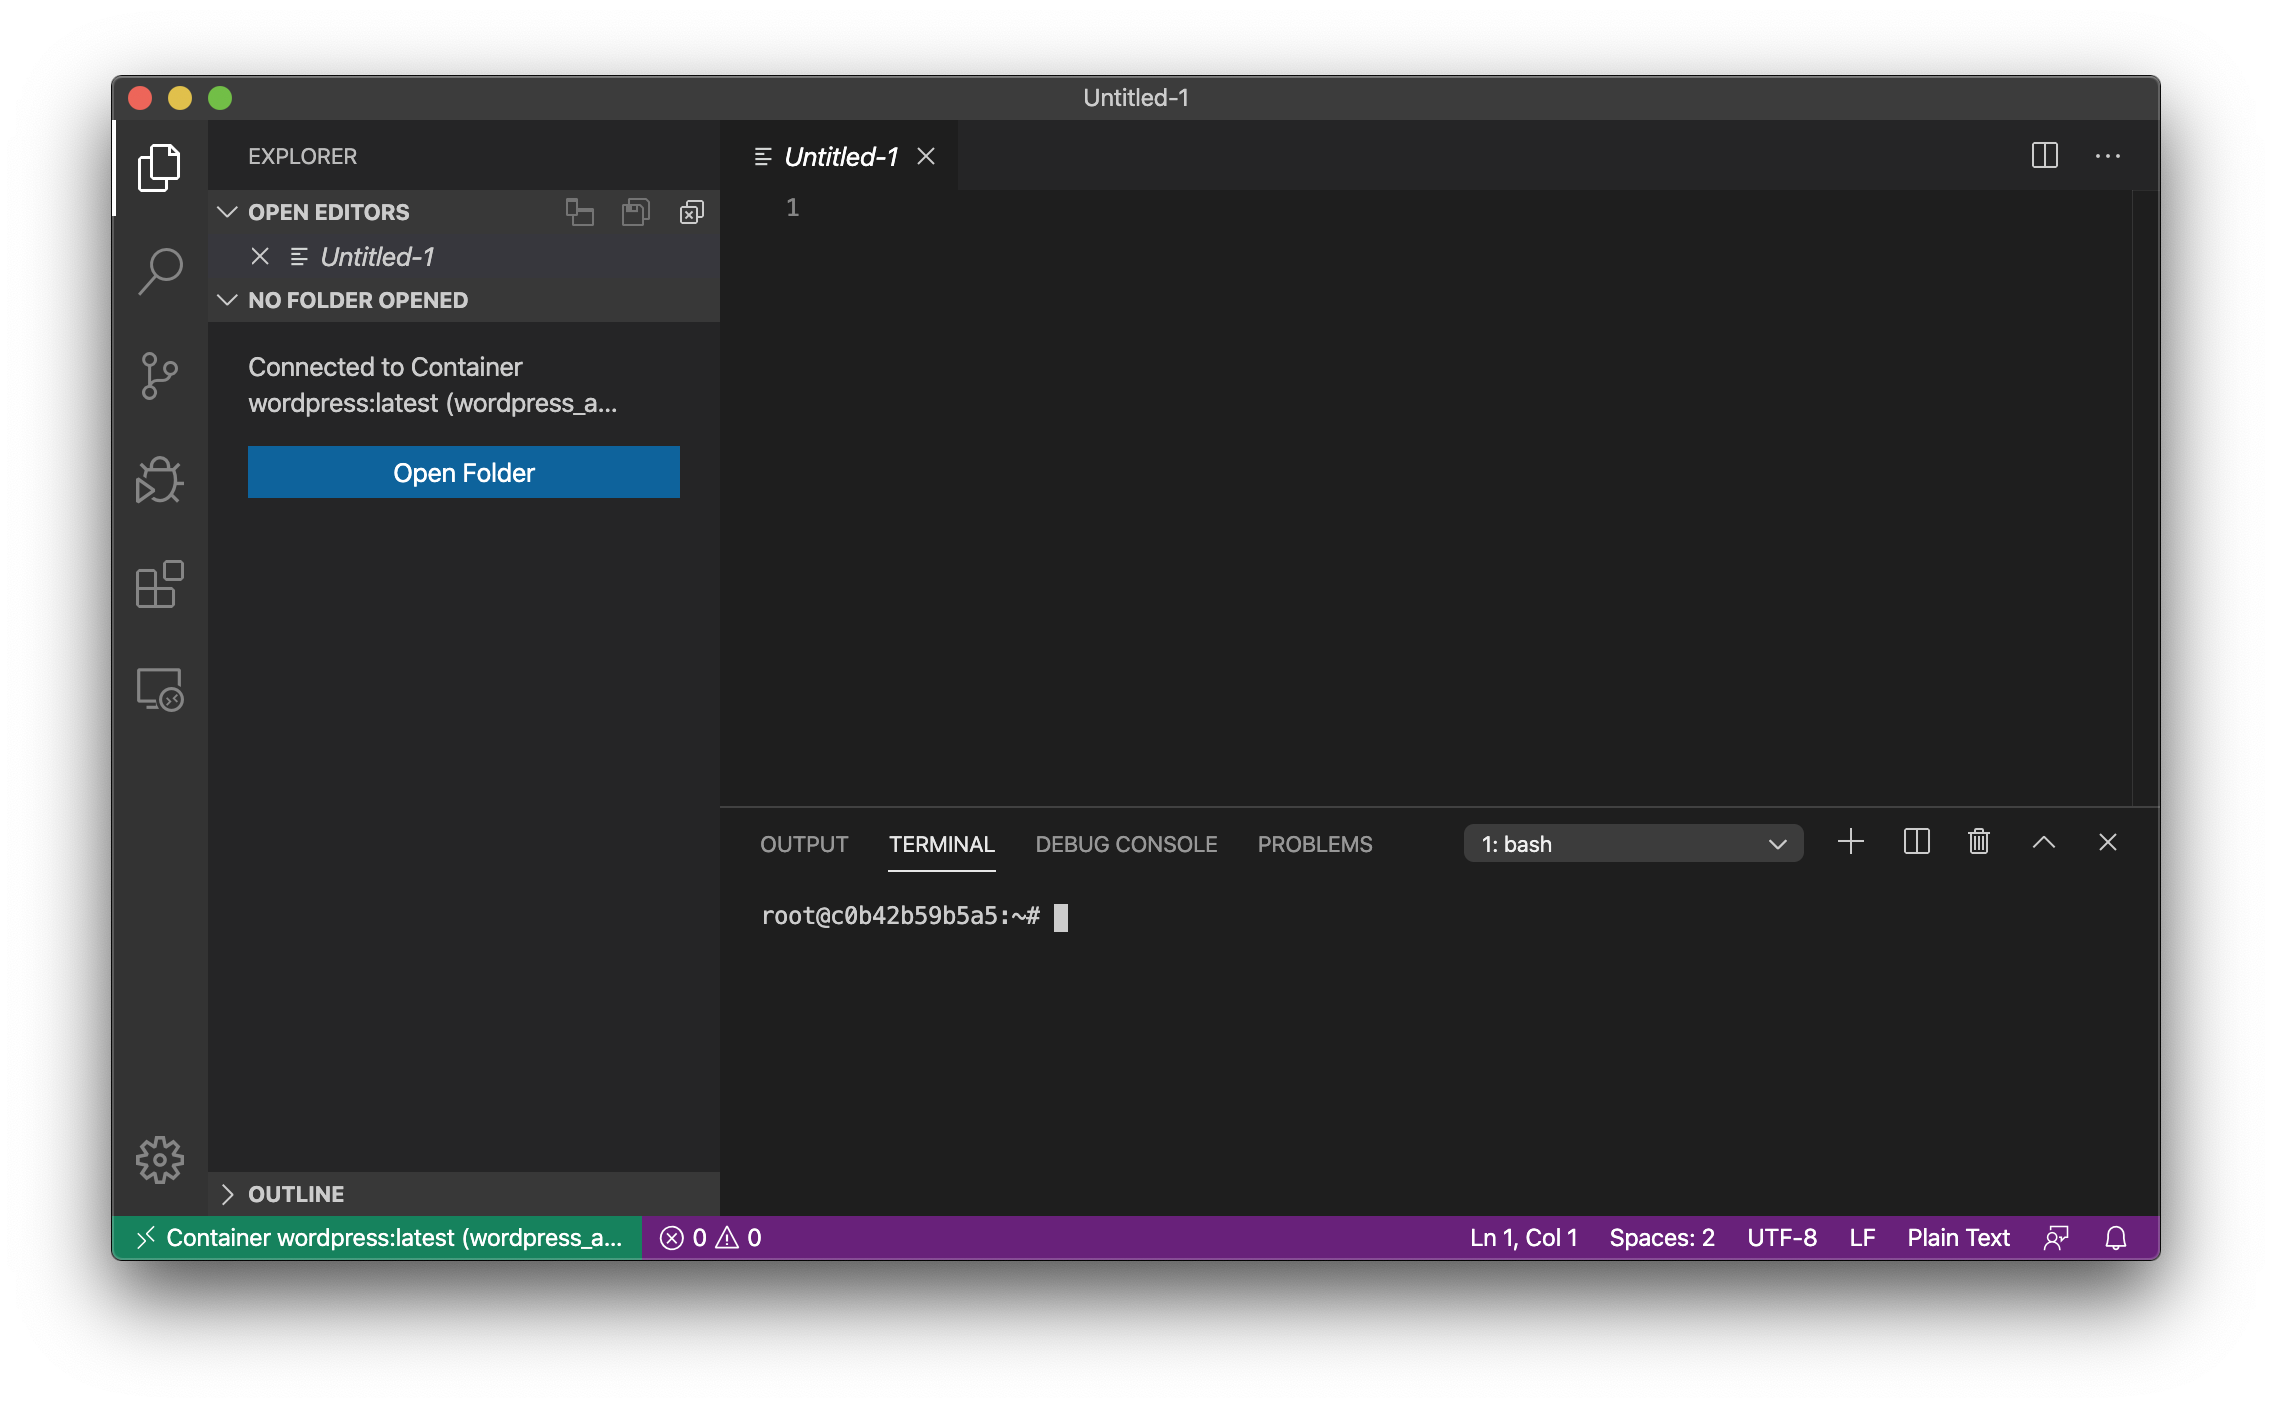2272x1408 pixels.
Task: Kill terminal with the trash icon
Action: [1978, 842]
